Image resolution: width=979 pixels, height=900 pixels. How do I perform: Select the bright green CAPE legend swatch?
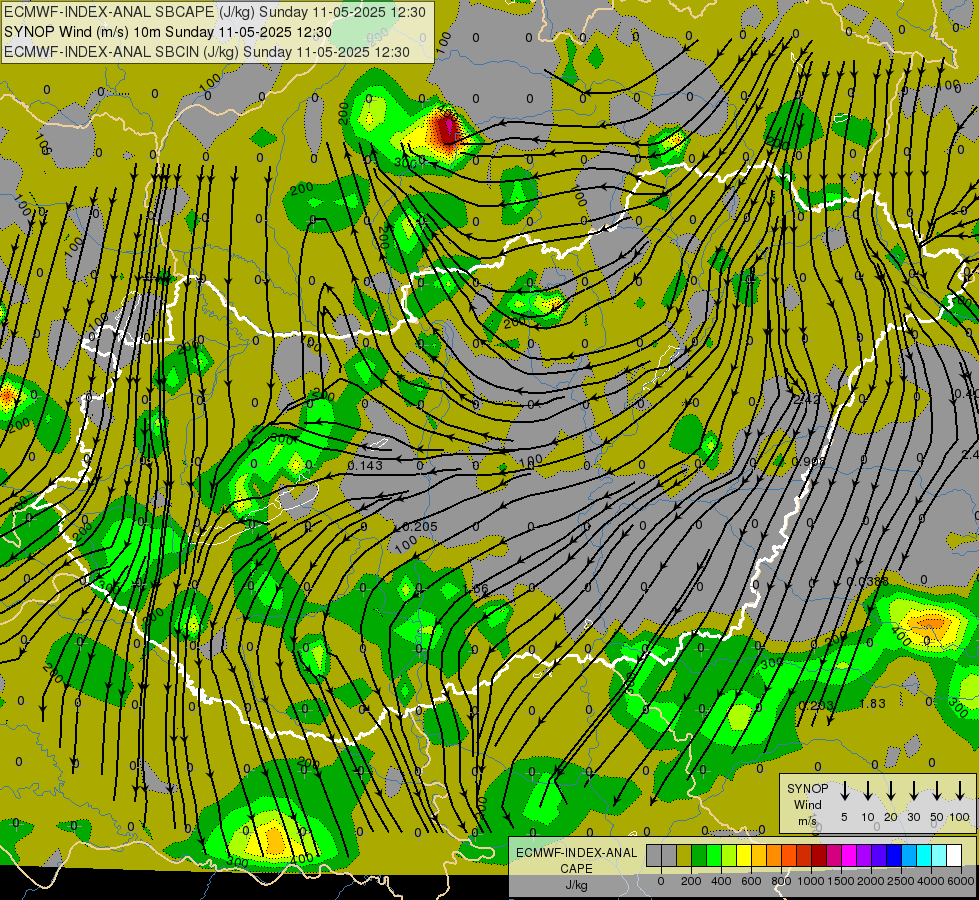(714, 855)
